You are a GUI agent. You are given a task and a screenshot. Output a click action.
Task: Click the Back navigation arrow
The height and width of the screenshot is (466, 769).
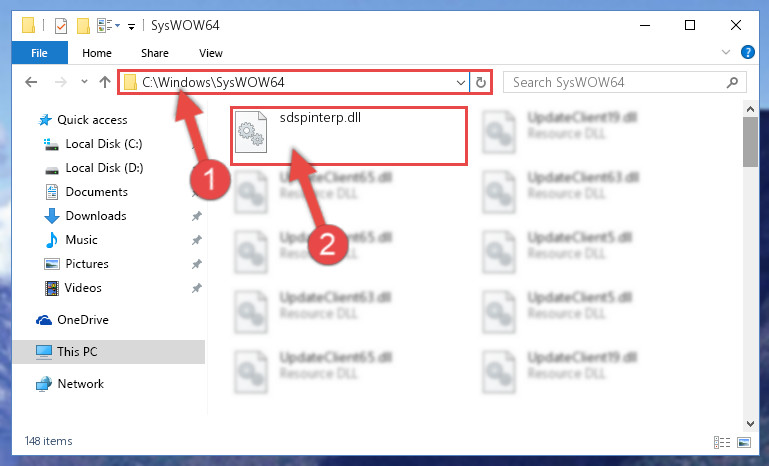pyautogui.click(x=31, y=82)
